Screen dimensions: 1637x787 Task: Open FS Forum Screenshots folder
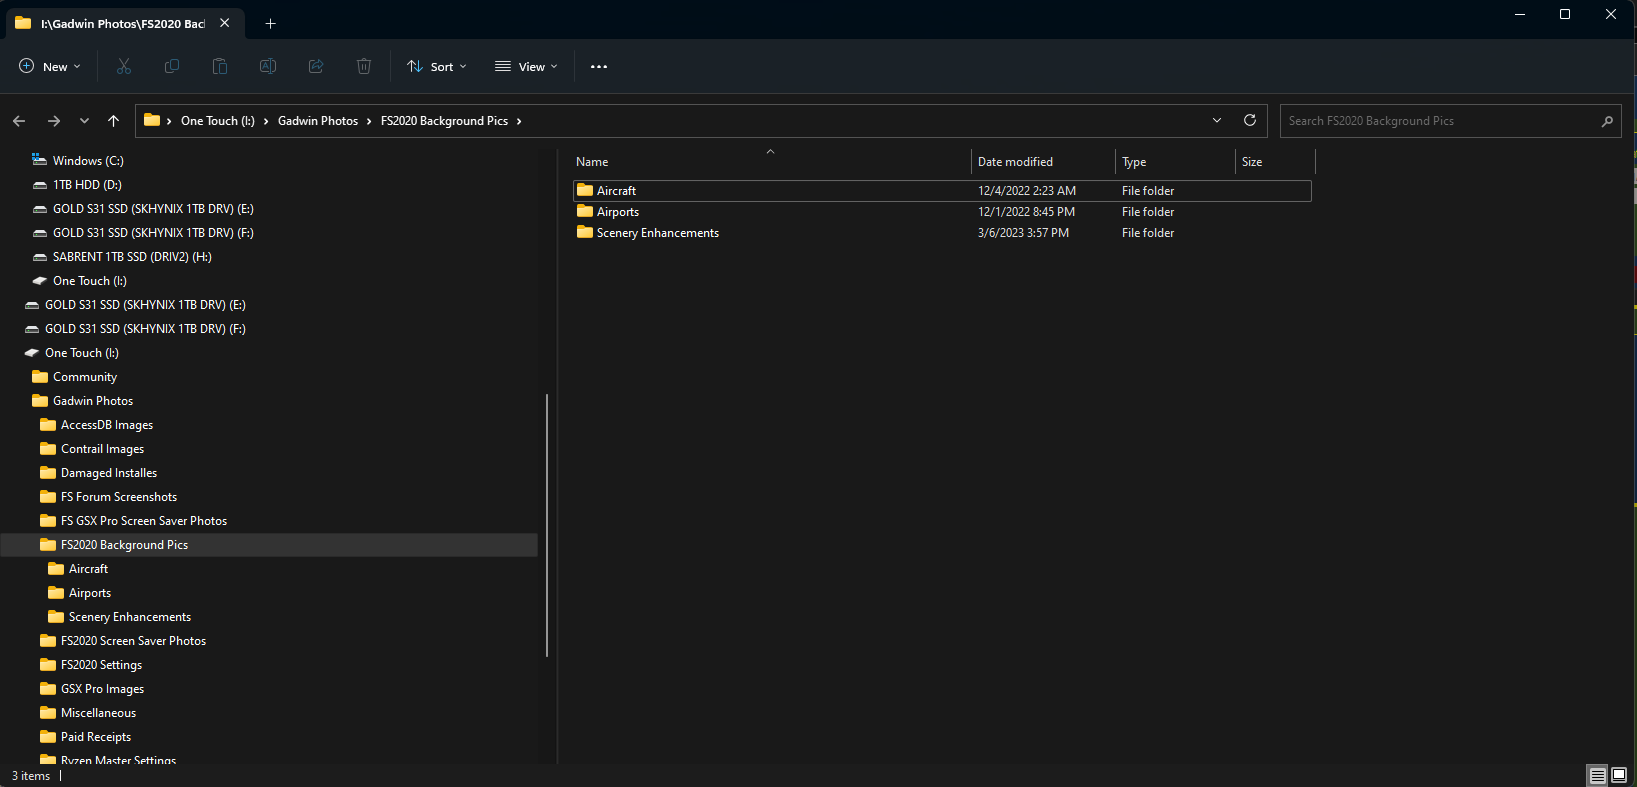click(119, 497)
